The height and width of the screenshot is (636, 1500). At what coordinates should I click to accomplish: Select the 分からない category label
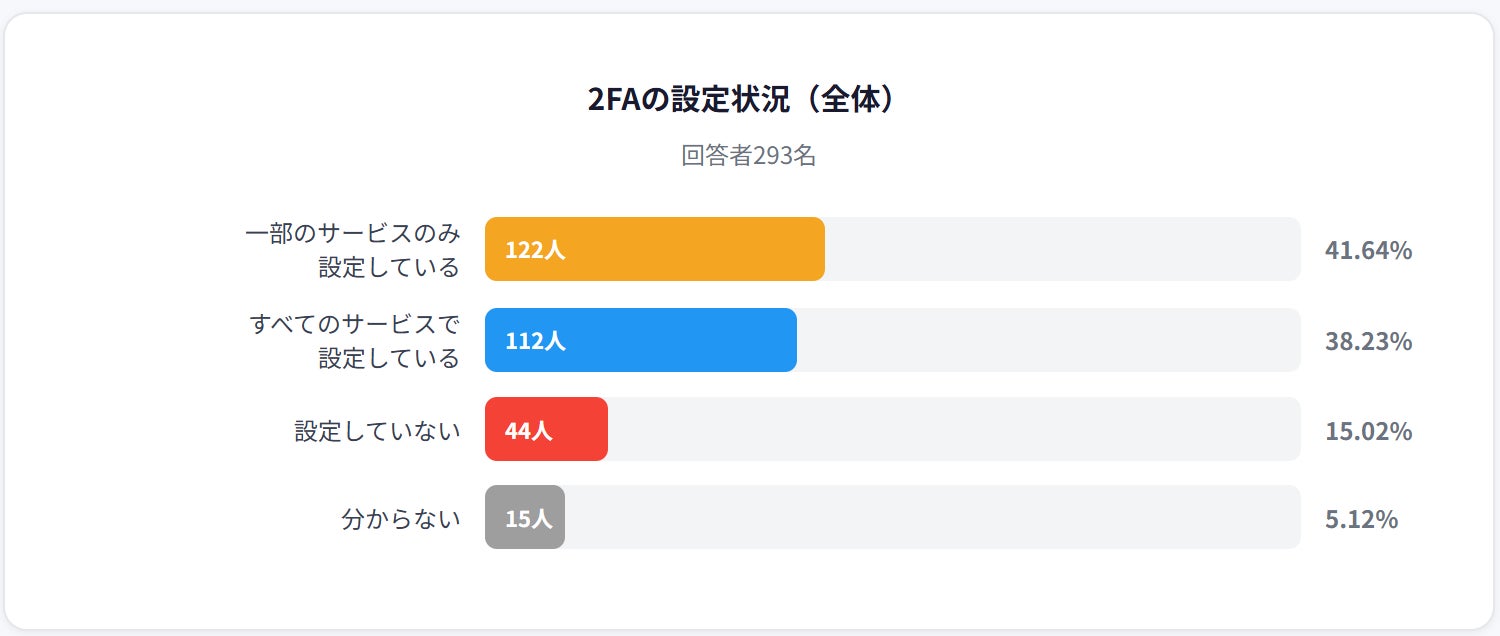point(401,519)
